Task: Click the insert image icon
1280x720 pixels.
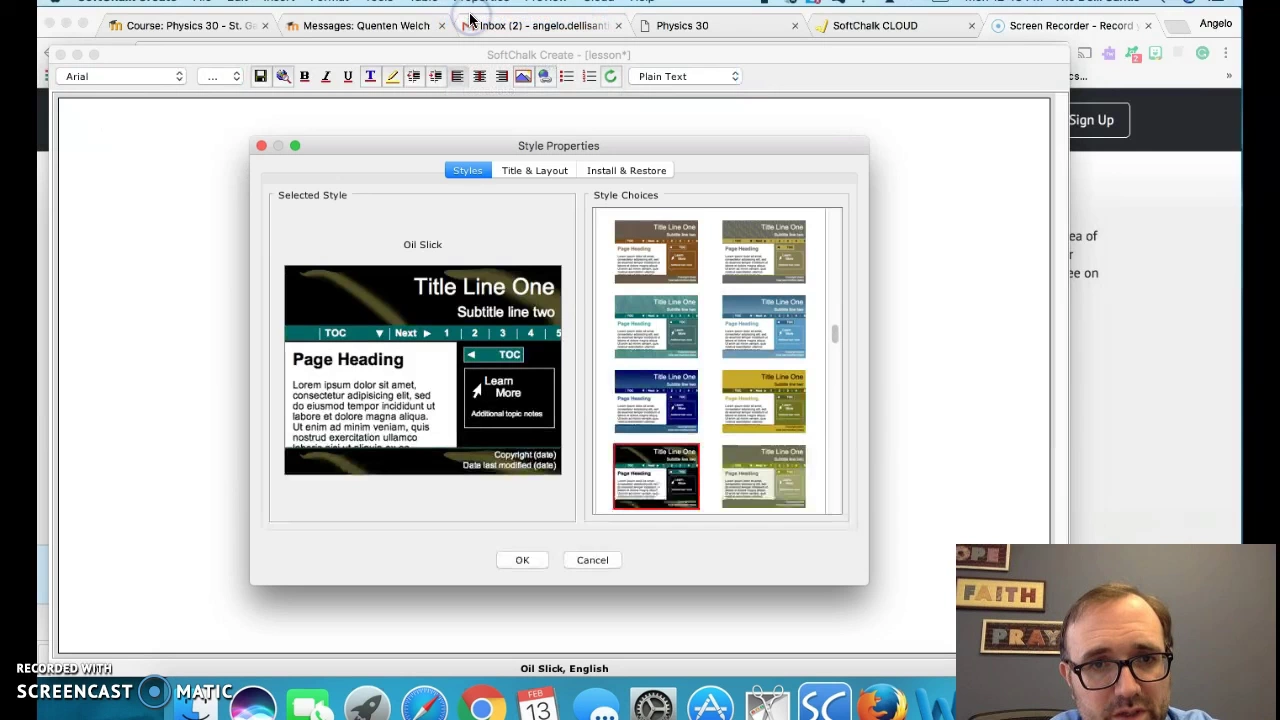Action: pyautogui.click(x=523, y=76)
